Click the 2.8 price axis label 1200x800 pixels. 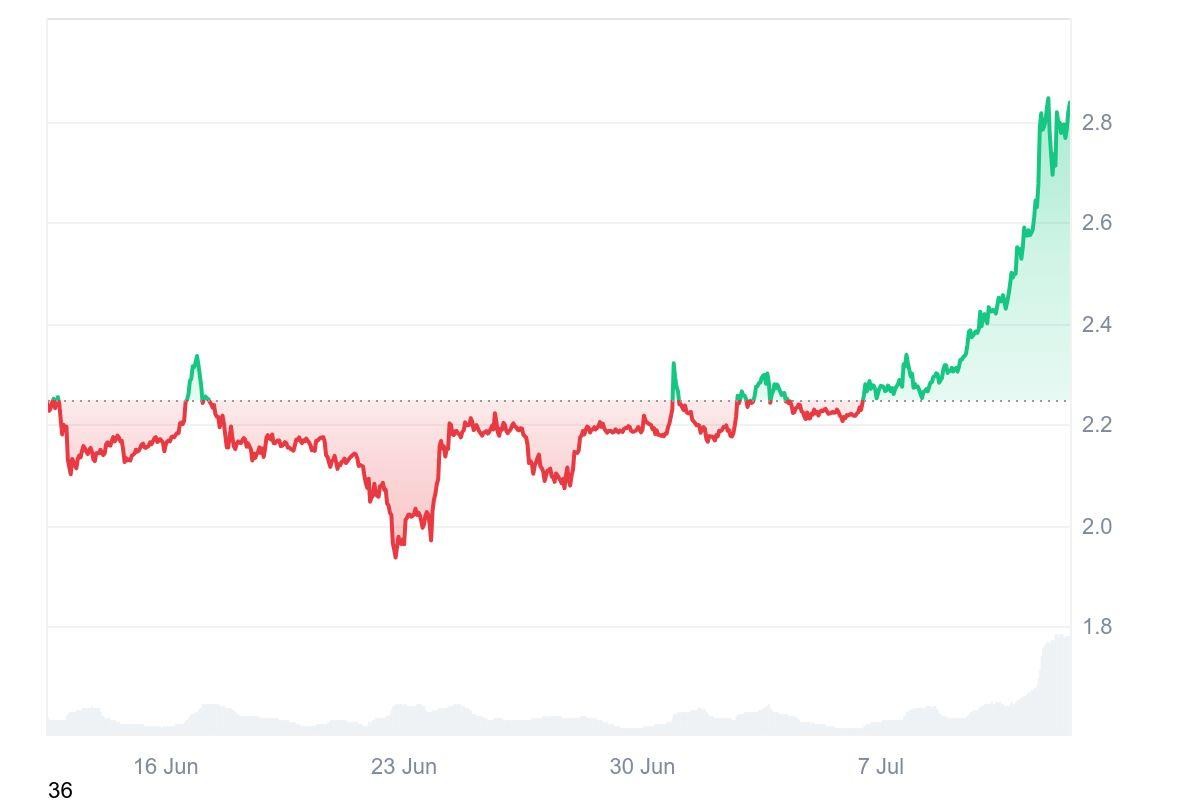click(x=1097, y=123)
